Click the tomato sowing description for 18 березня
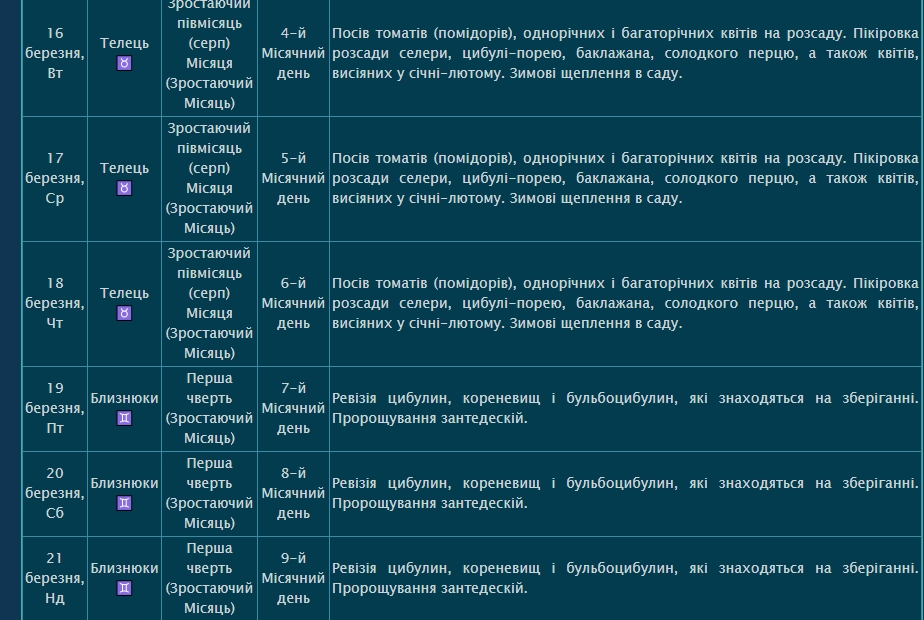This screenshot has width=924, height=620. [624, 303]
